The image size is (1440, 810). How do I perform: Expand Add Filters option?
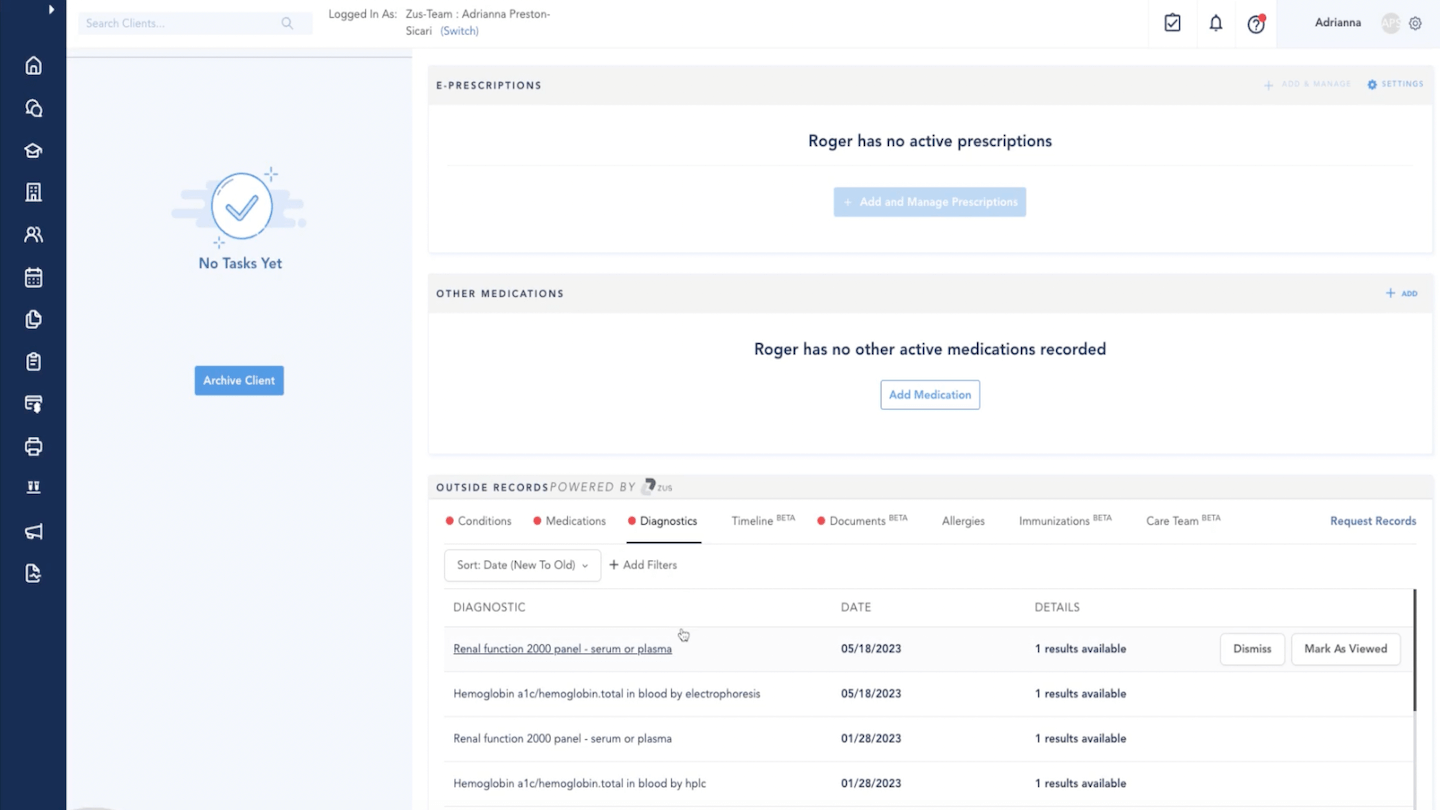pyautogui.click(x=643, y=565)
